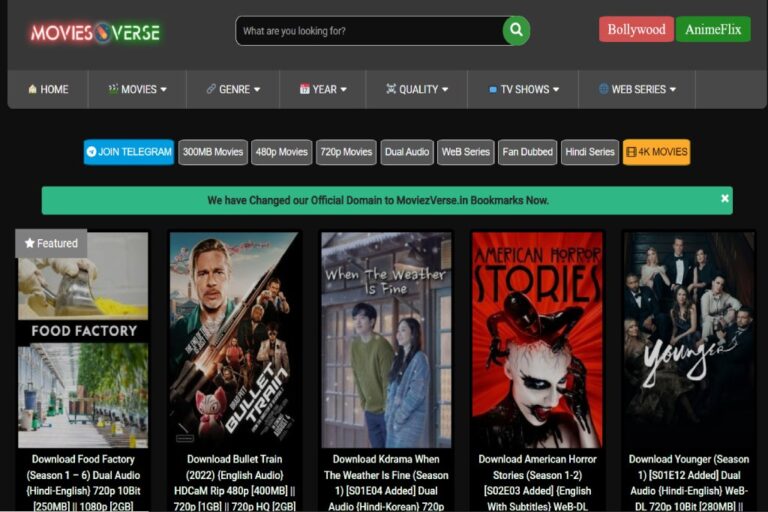
Task: Open the Bullet Train poster
Action: click(x=234, y=340)
